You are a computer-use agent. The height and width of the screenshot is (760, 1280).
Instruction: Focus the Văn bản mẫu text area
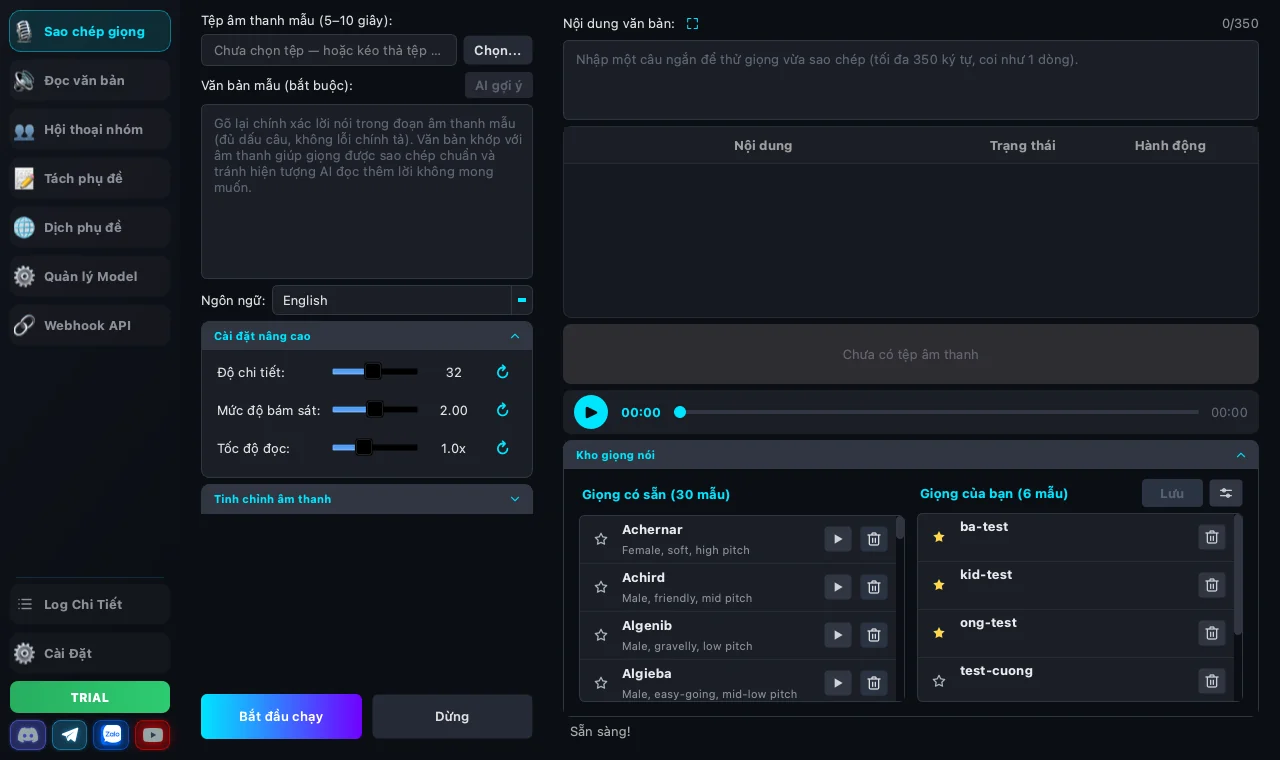click(367, 191)
